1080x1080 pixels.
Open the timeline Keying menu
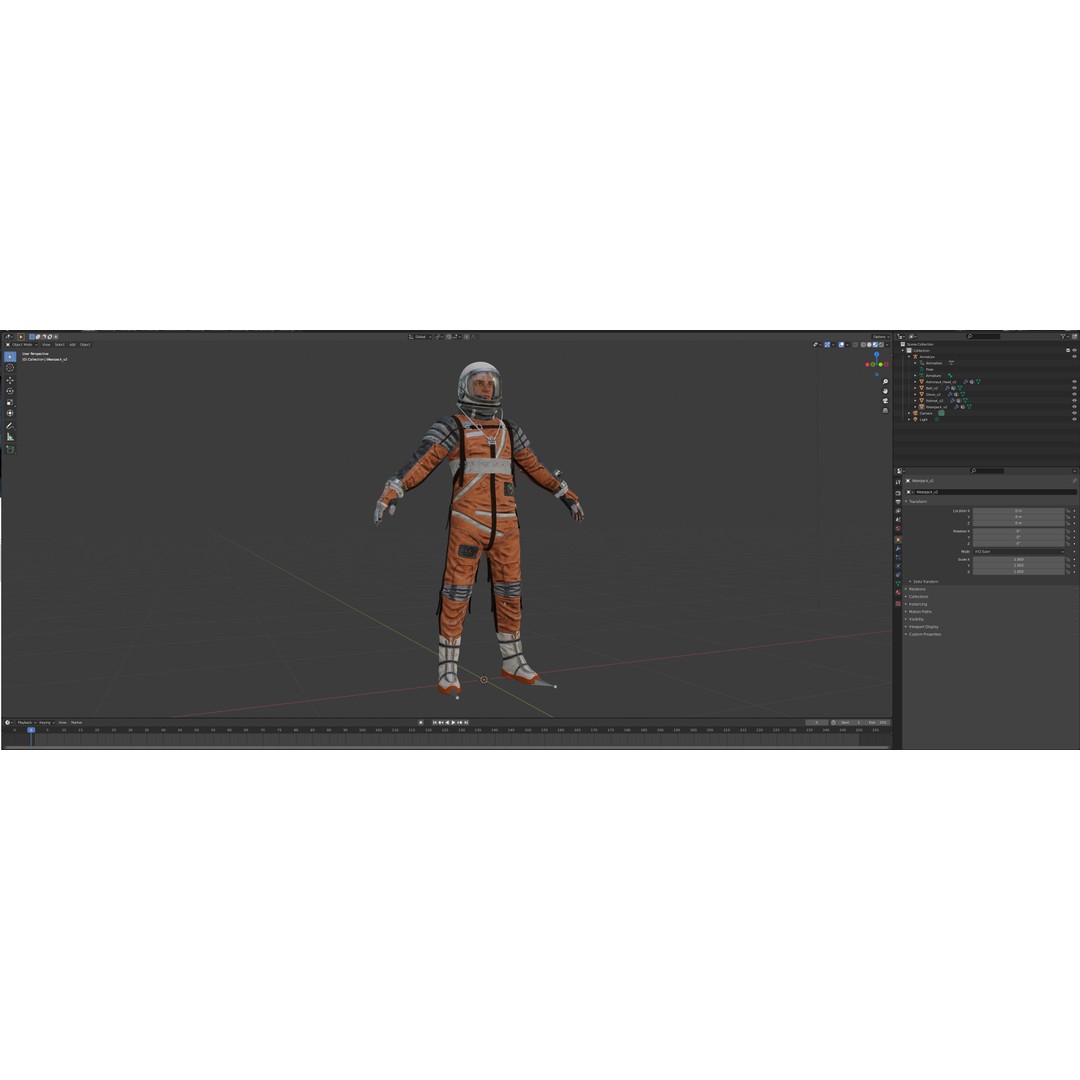pos(47,723)
